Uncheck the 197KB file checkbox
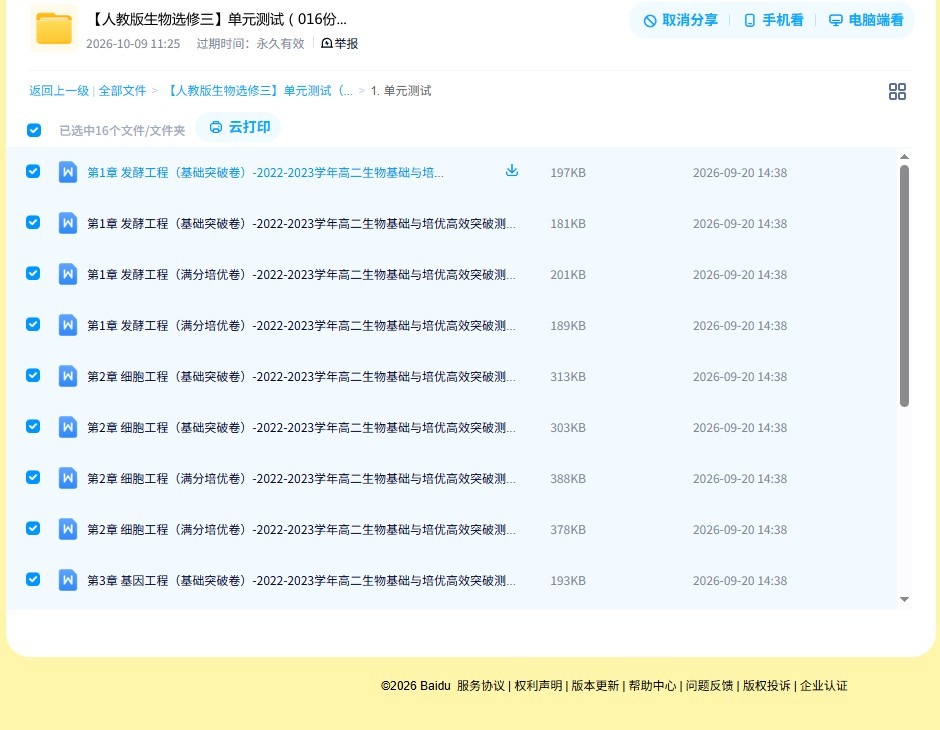Viewport: 940px width, 730px height. coord(33,171)
